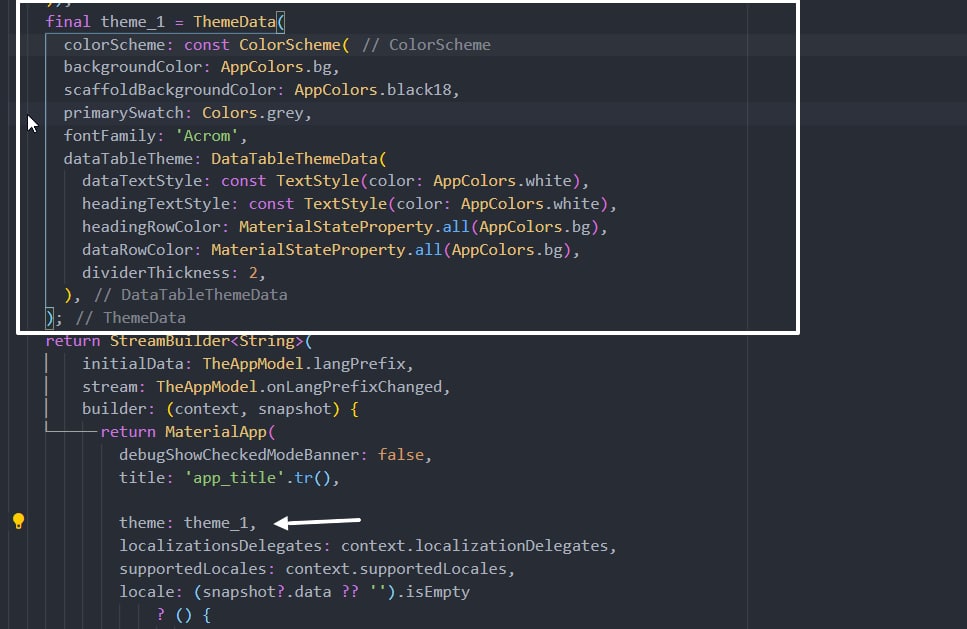This screenshot has height=629, width=967.
Task: Click the '// ColorScheme' comment
Action: tap(426, 44)
